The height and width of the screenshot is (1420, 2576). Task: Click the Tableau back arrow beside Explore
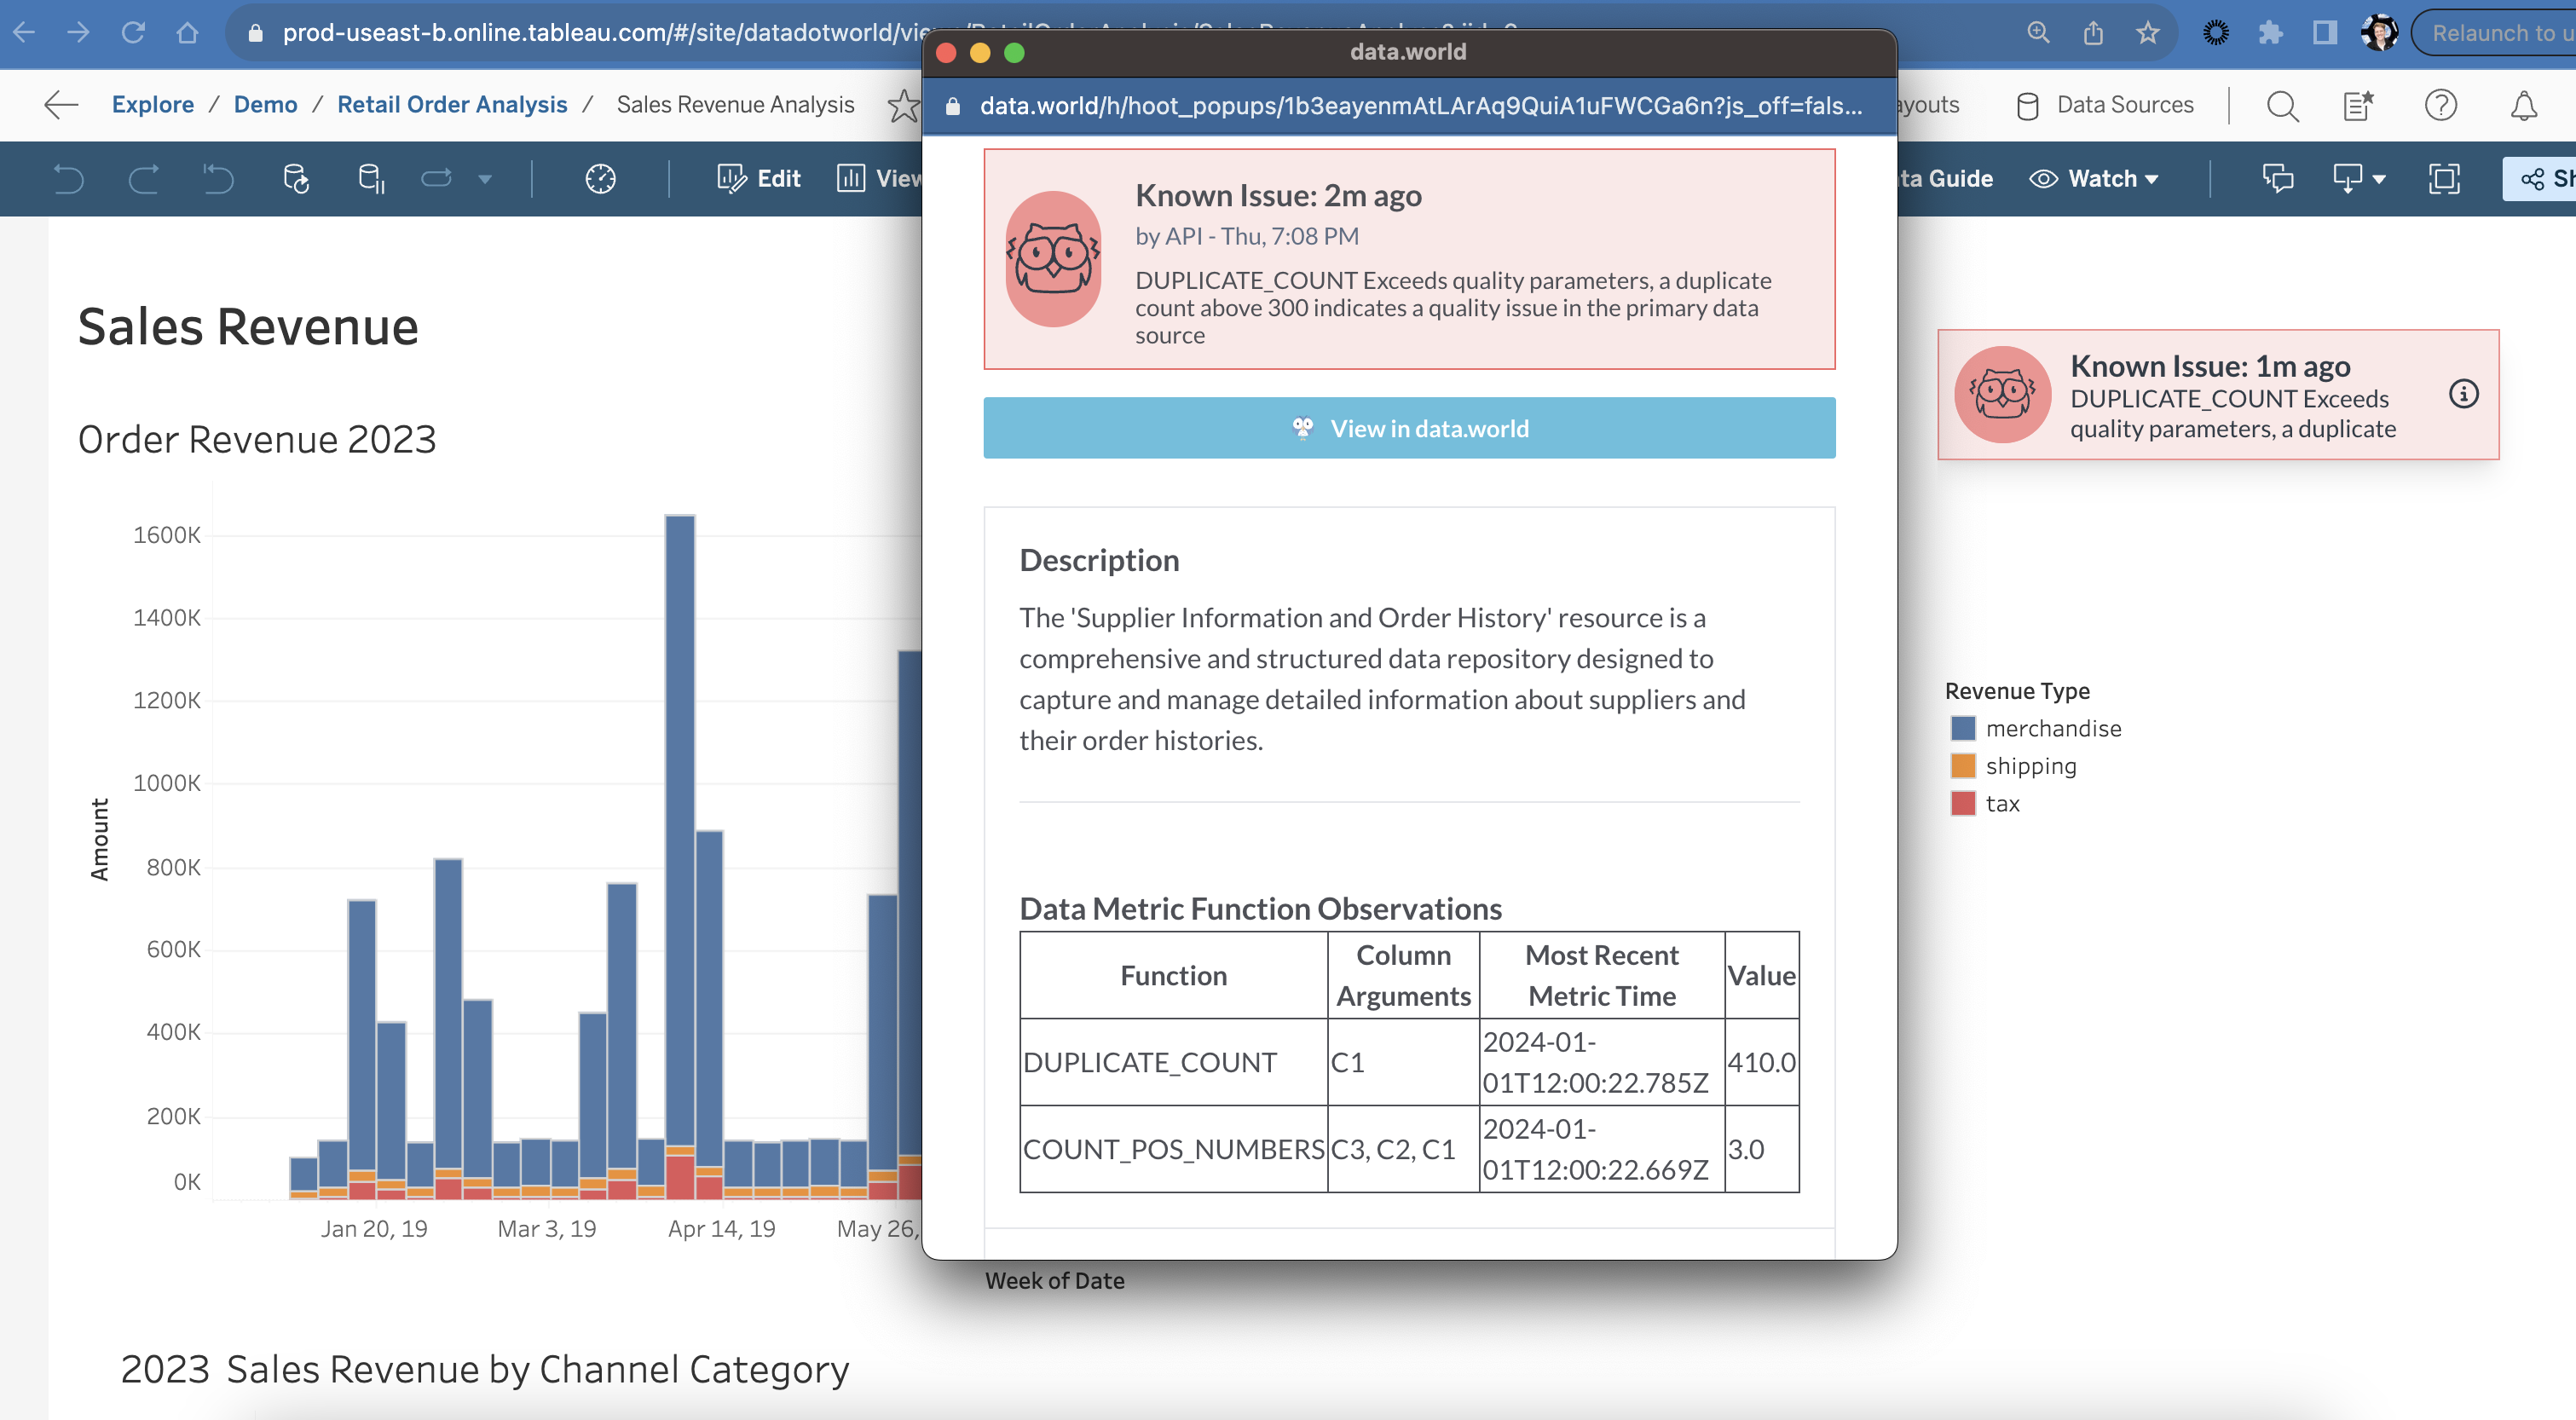point(62,104)
